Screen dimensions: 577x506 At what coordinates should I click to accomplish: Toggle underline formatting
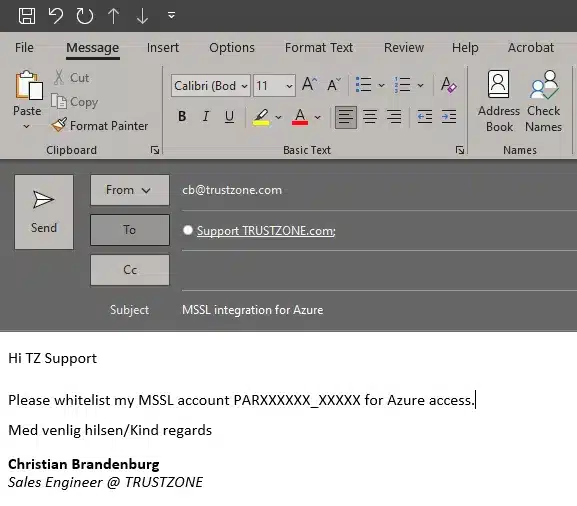[229, 116]
